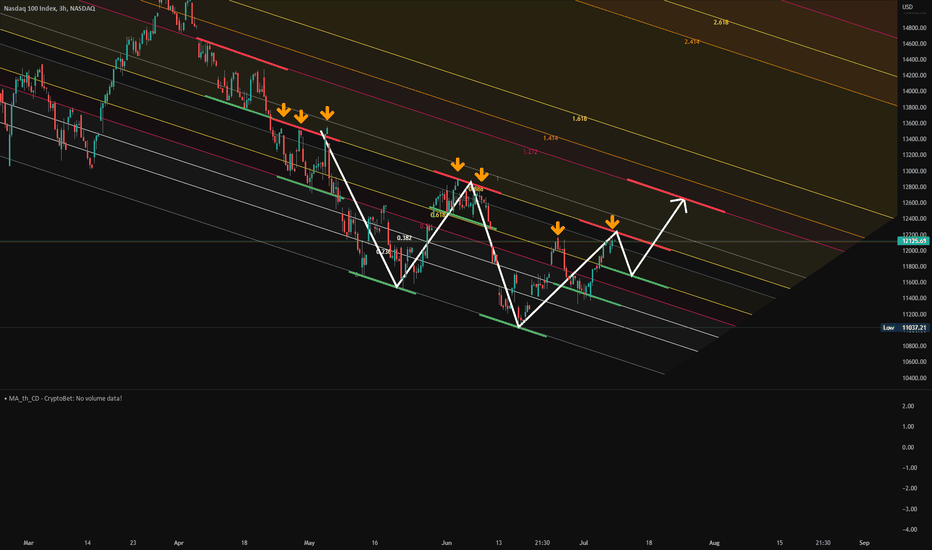
Task: Click the 12400.00 price axis label
Action: 914,219
